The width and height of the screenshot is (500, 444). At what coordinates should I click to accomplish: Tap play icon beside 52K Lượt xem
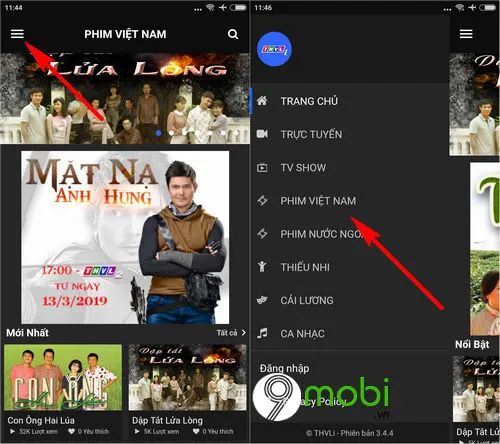point(12,431)
